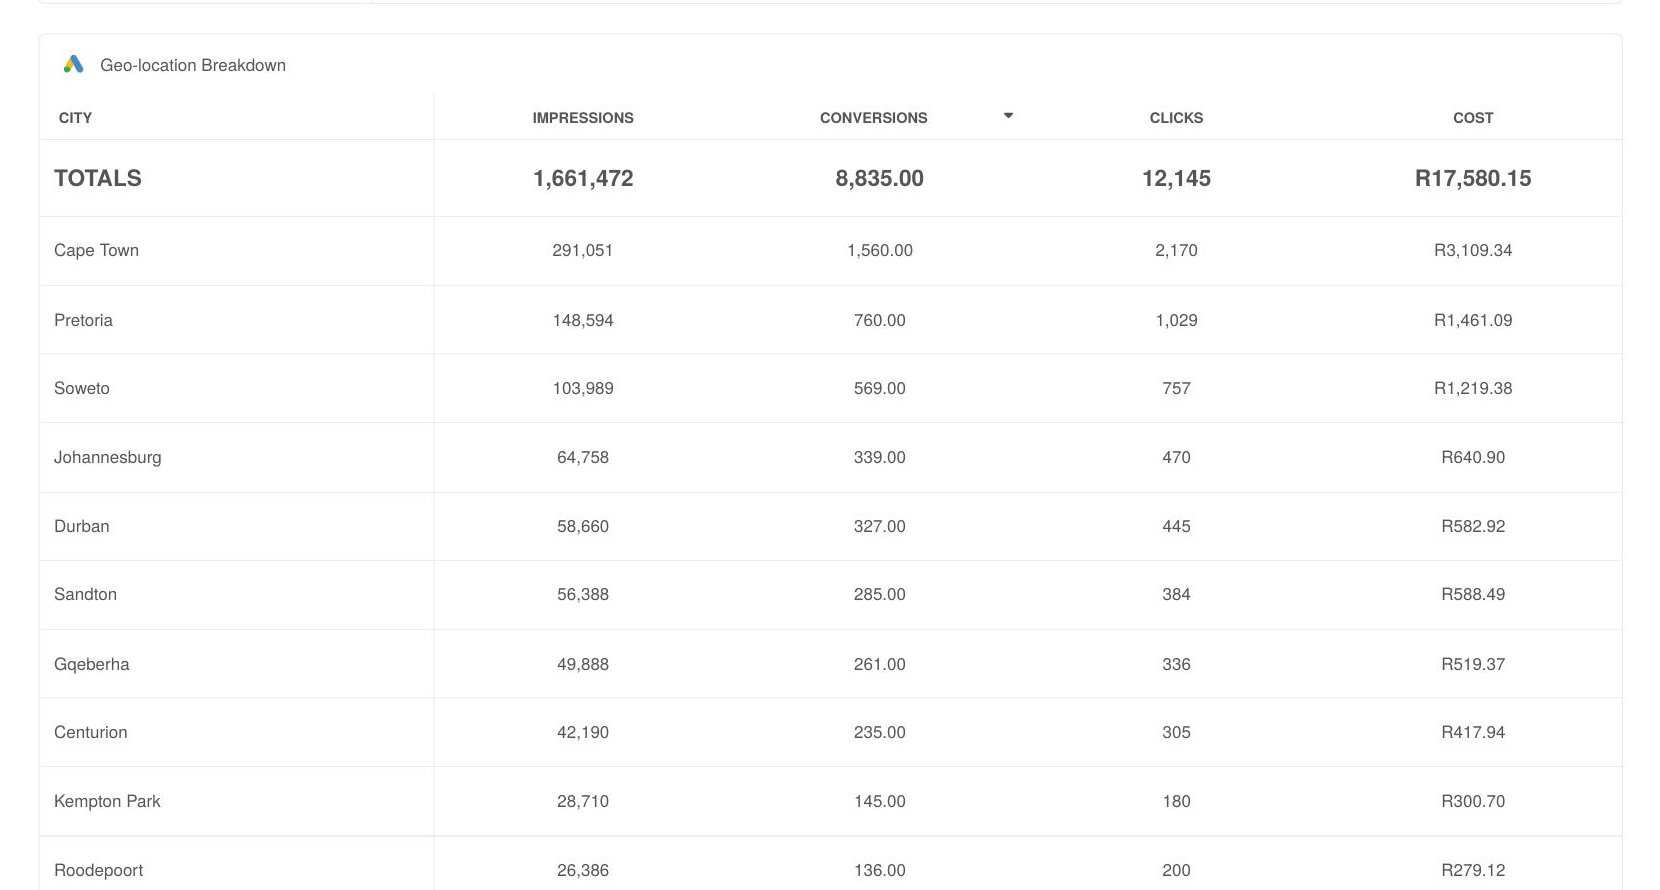The height and width of the screenshot is (890, 1660).
Task: Click the TOTALS summary row label
Action: pyautogui.click(x=98, y=178)
